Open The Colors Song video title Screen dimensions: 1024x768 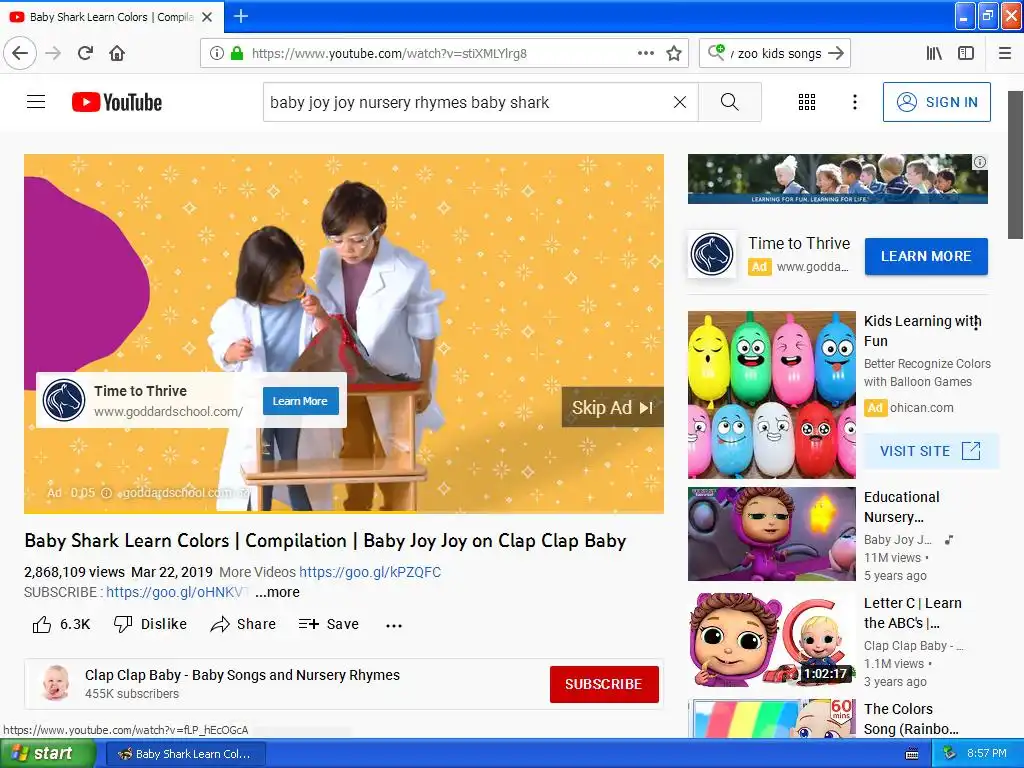[911, 718]
